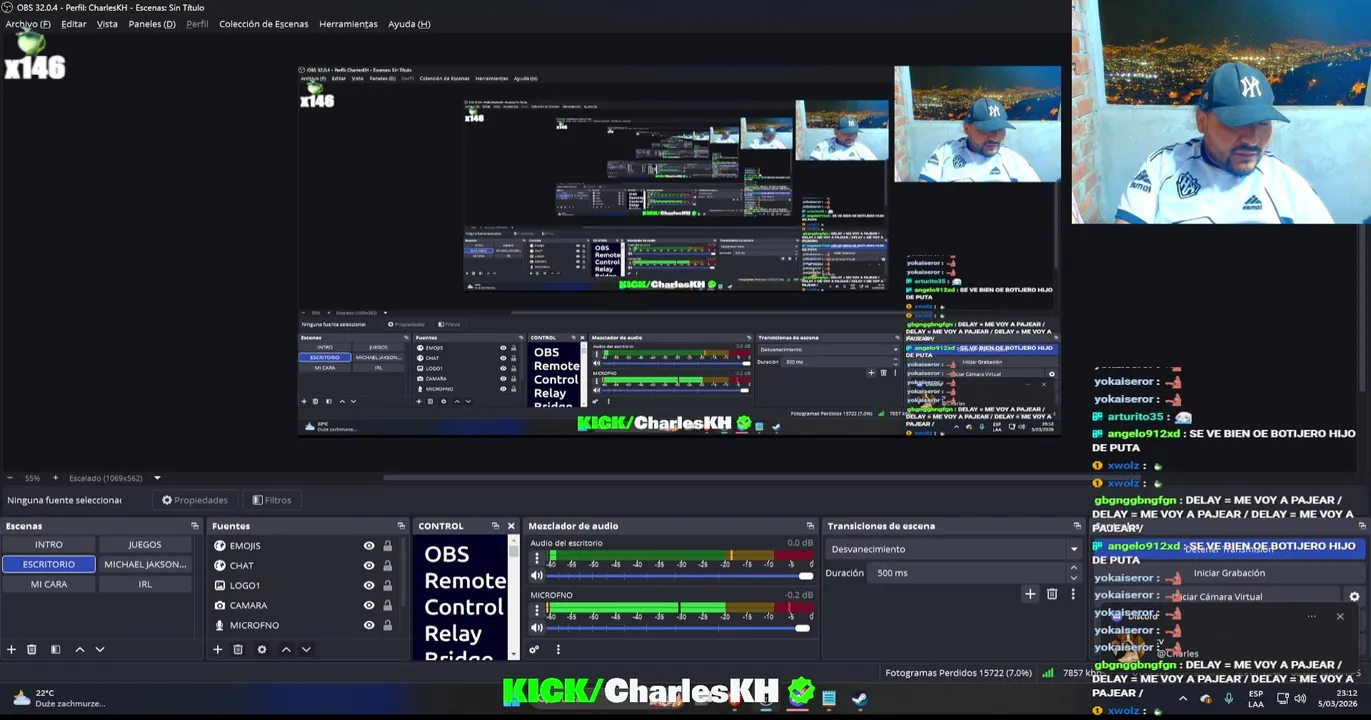Move scene down in Escenas toolbar

[100, 649]
